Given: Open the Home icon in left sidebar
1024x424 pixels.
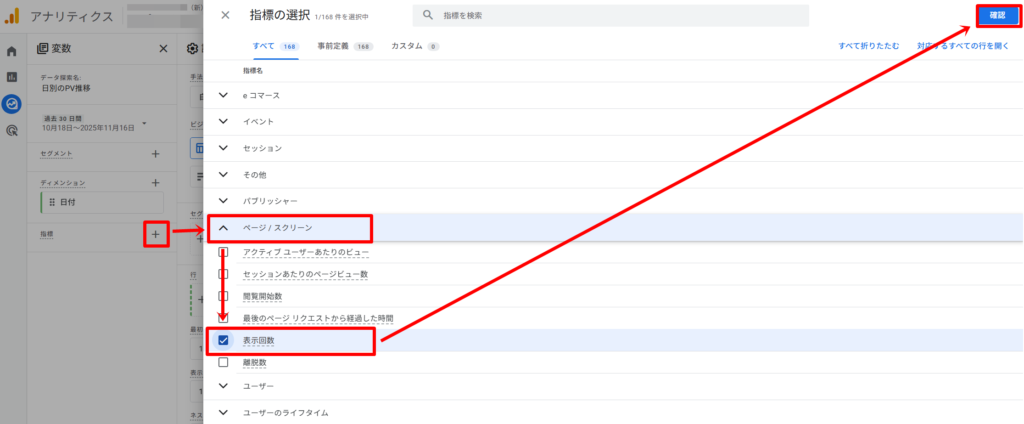Looking at the screenshot, I should click(x=12, y=51).
